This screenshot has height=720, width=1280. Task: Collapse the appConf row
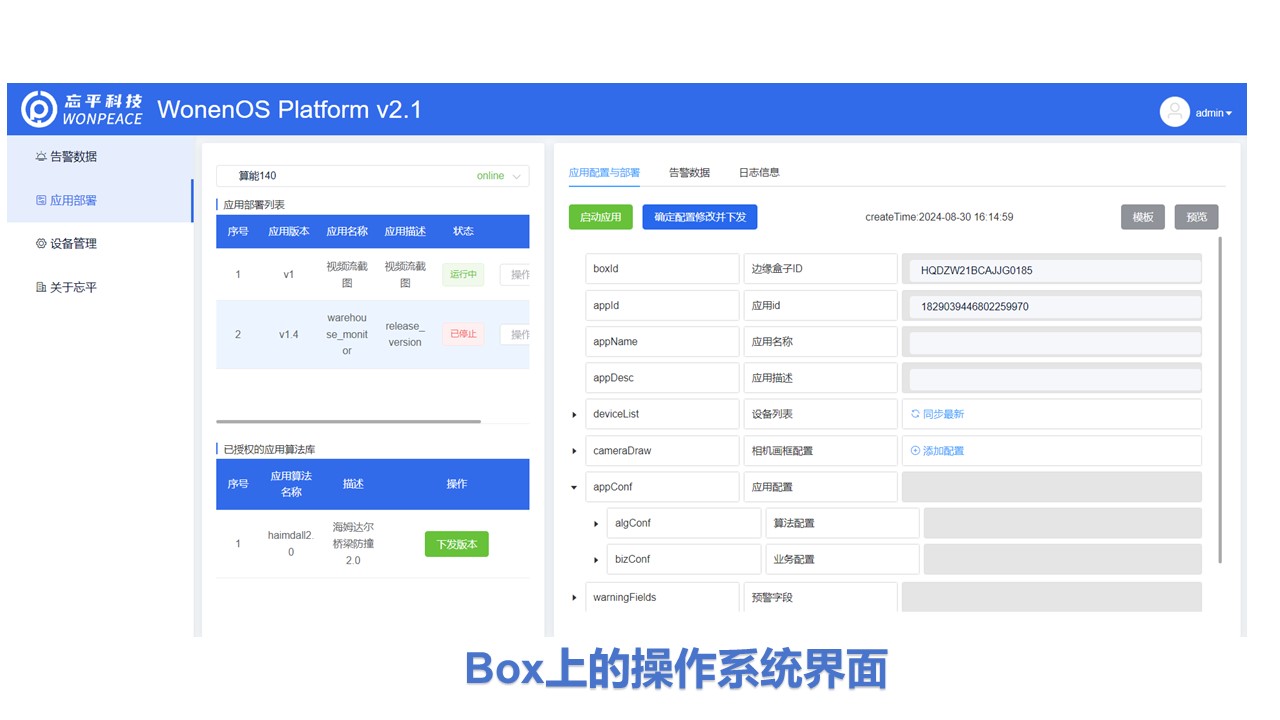(x=574, y=487)
